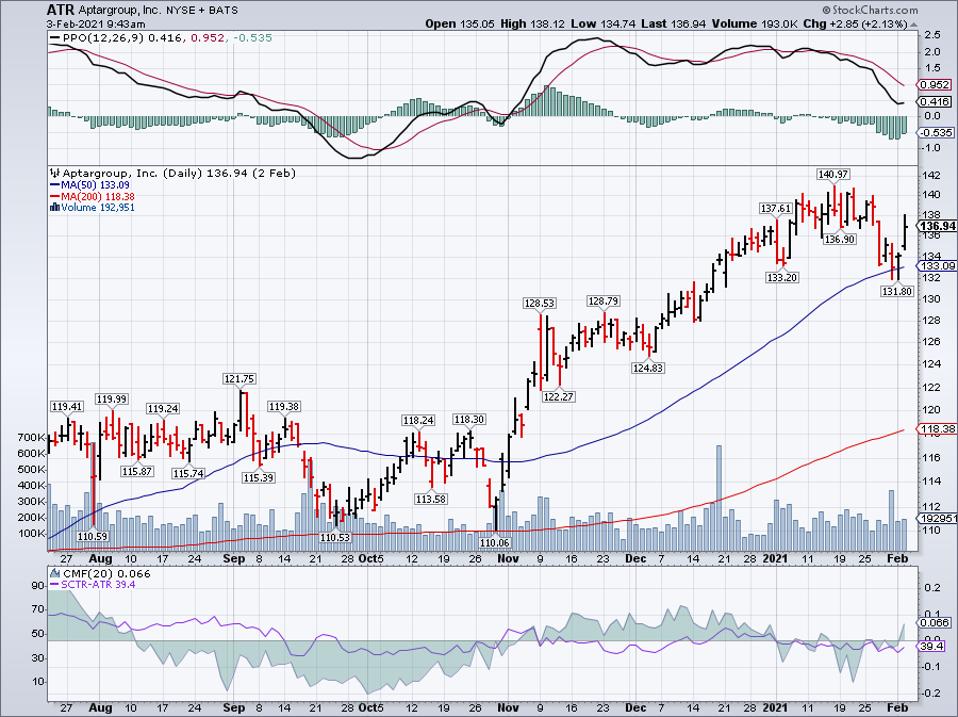This screenshot has height=717, width=958.
Task: Click the 133.20 low price label
Action: point(781,277)
